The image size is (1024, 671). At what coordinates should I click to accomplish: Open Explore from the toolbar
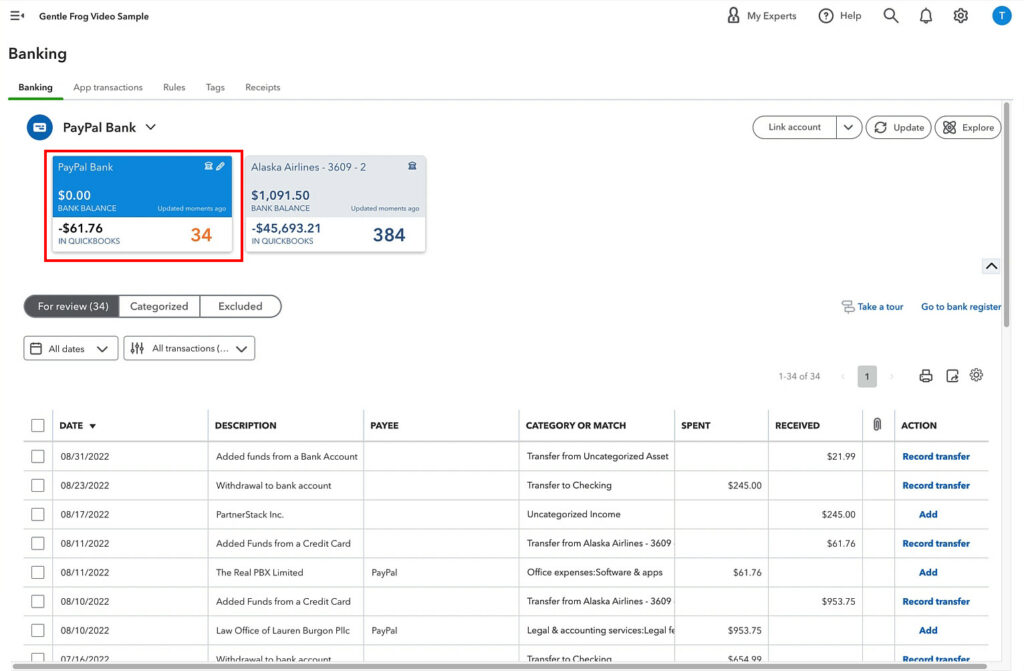point(967,127)
